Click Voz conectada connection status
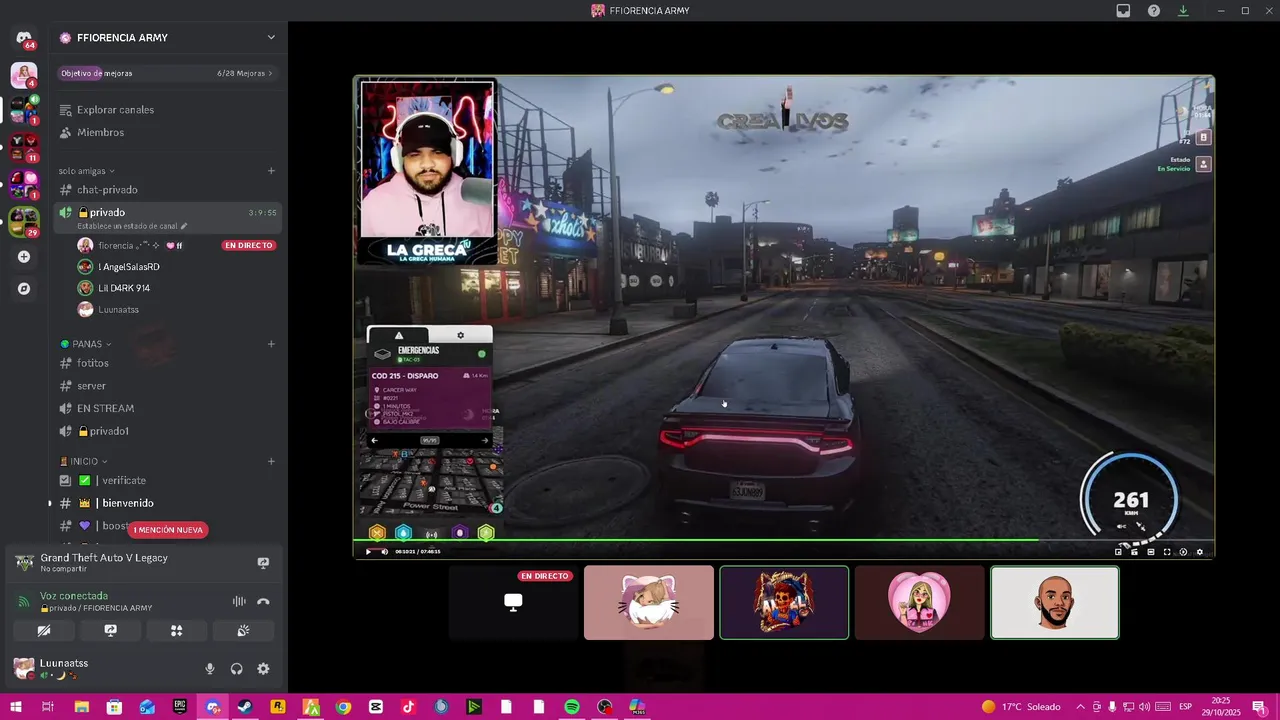Screen dimensions: 1280x720 [x=74, y=596]
